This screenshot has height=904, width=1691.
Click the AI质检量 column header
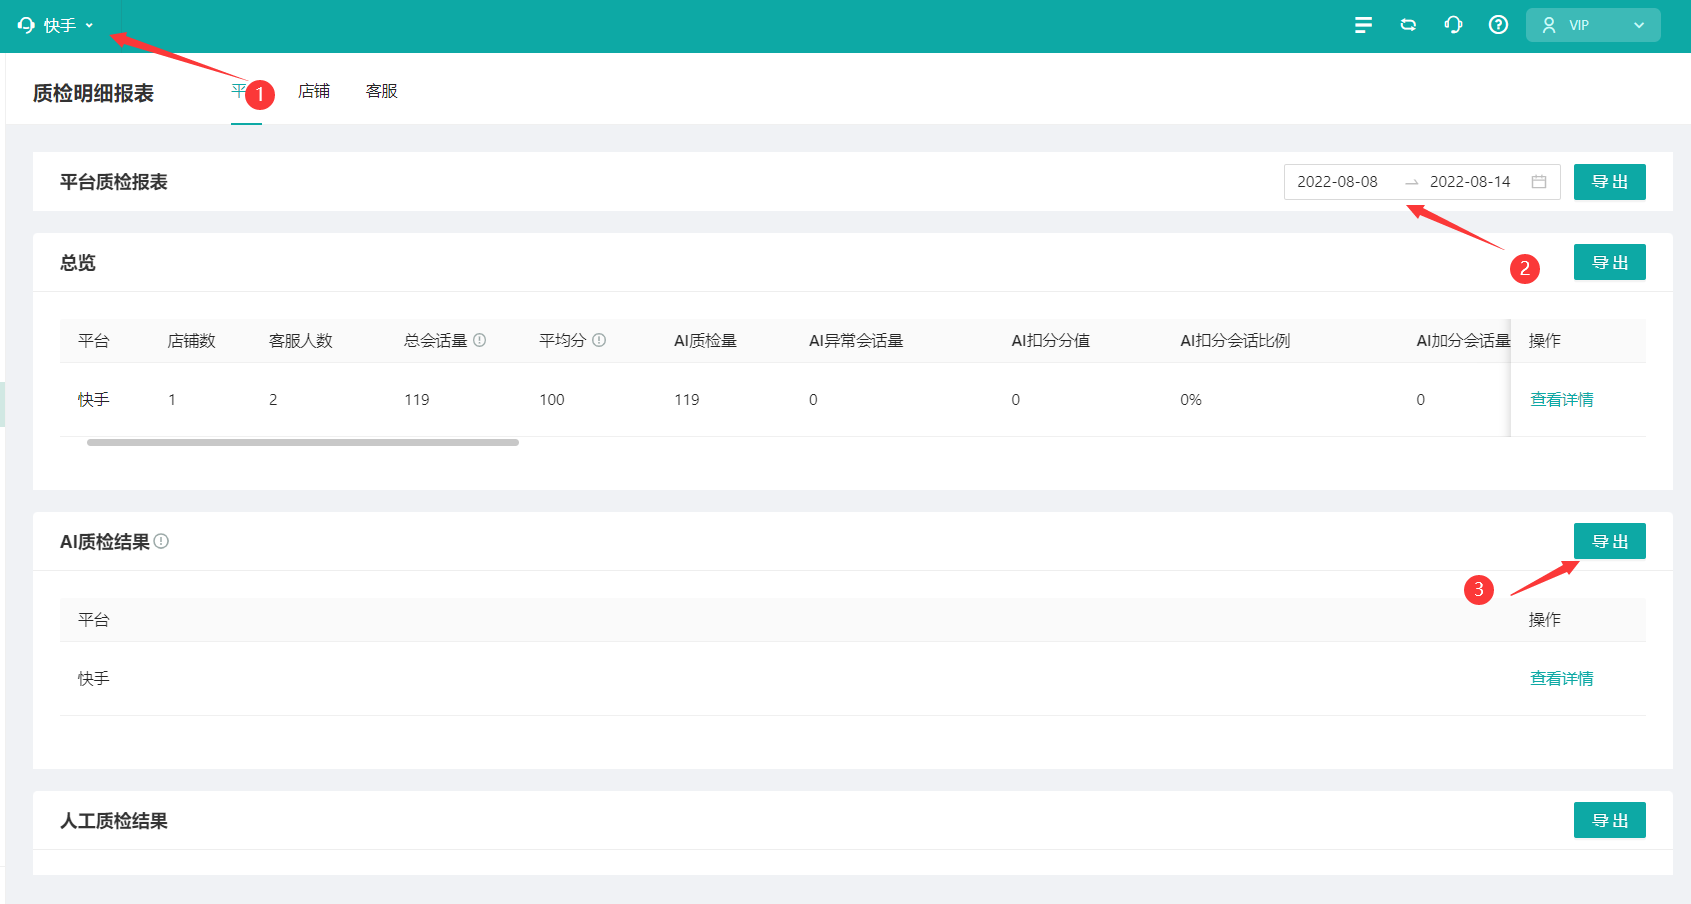coord(705,341)
